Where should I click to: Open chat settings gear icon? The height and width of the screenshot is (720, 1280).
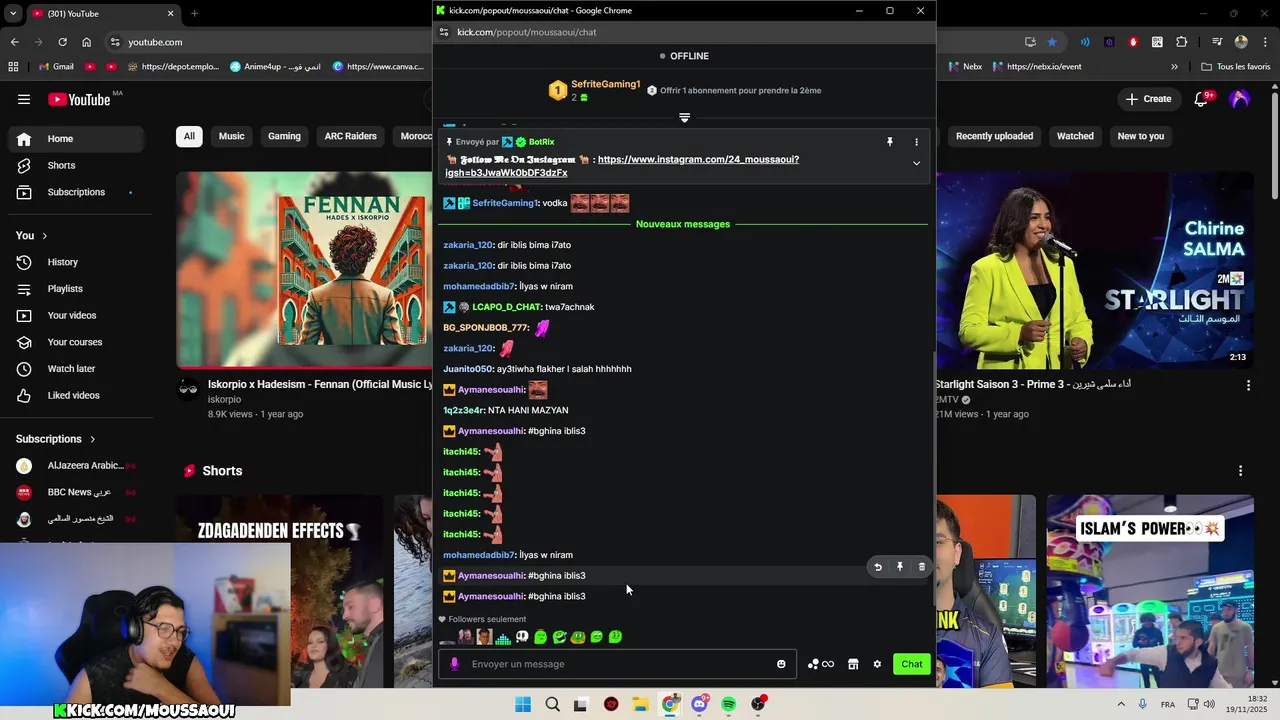pyautogui.click(x=877, y=664)
